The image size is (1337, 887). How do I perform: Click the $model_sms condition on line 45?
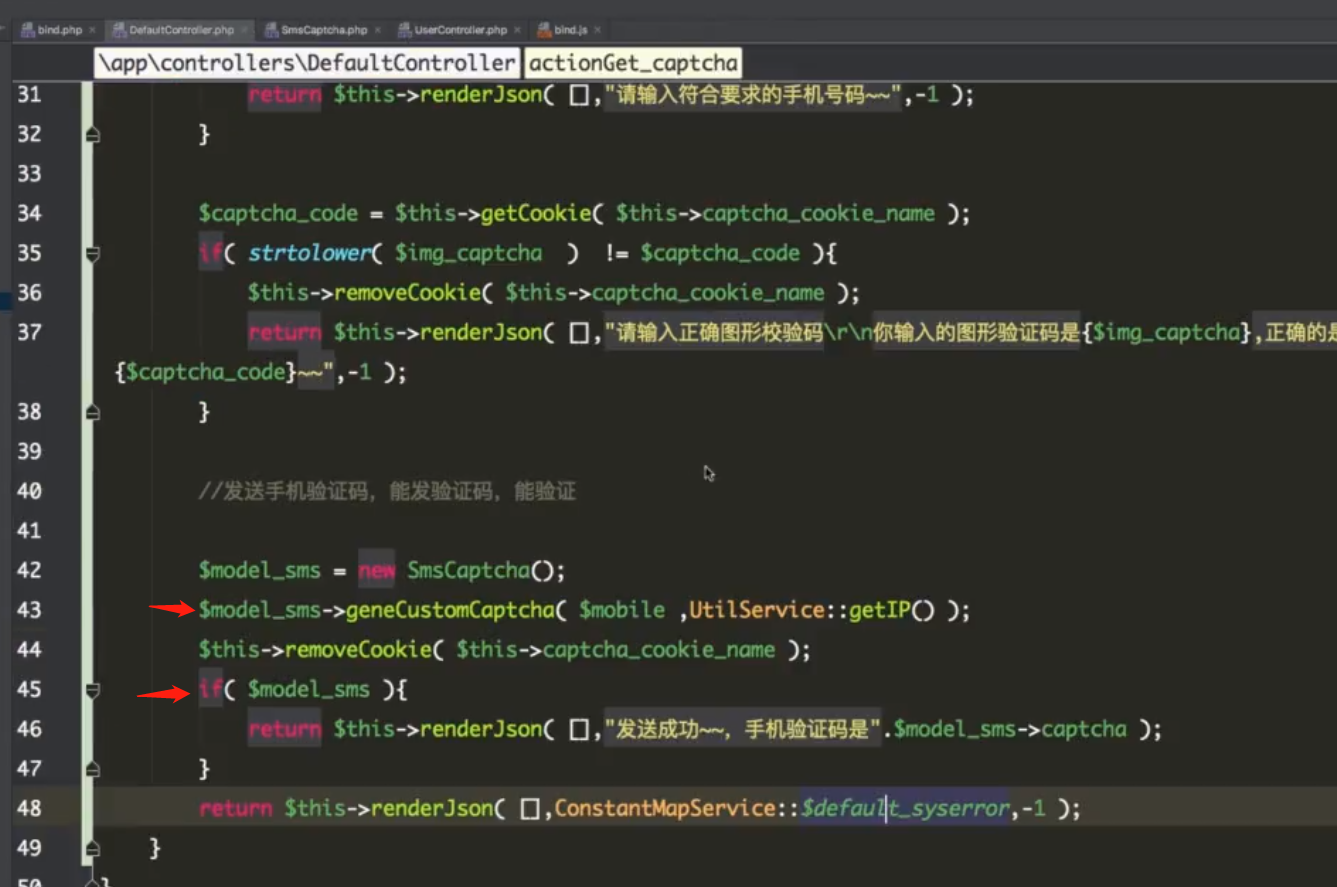click(x=309, y=690)
